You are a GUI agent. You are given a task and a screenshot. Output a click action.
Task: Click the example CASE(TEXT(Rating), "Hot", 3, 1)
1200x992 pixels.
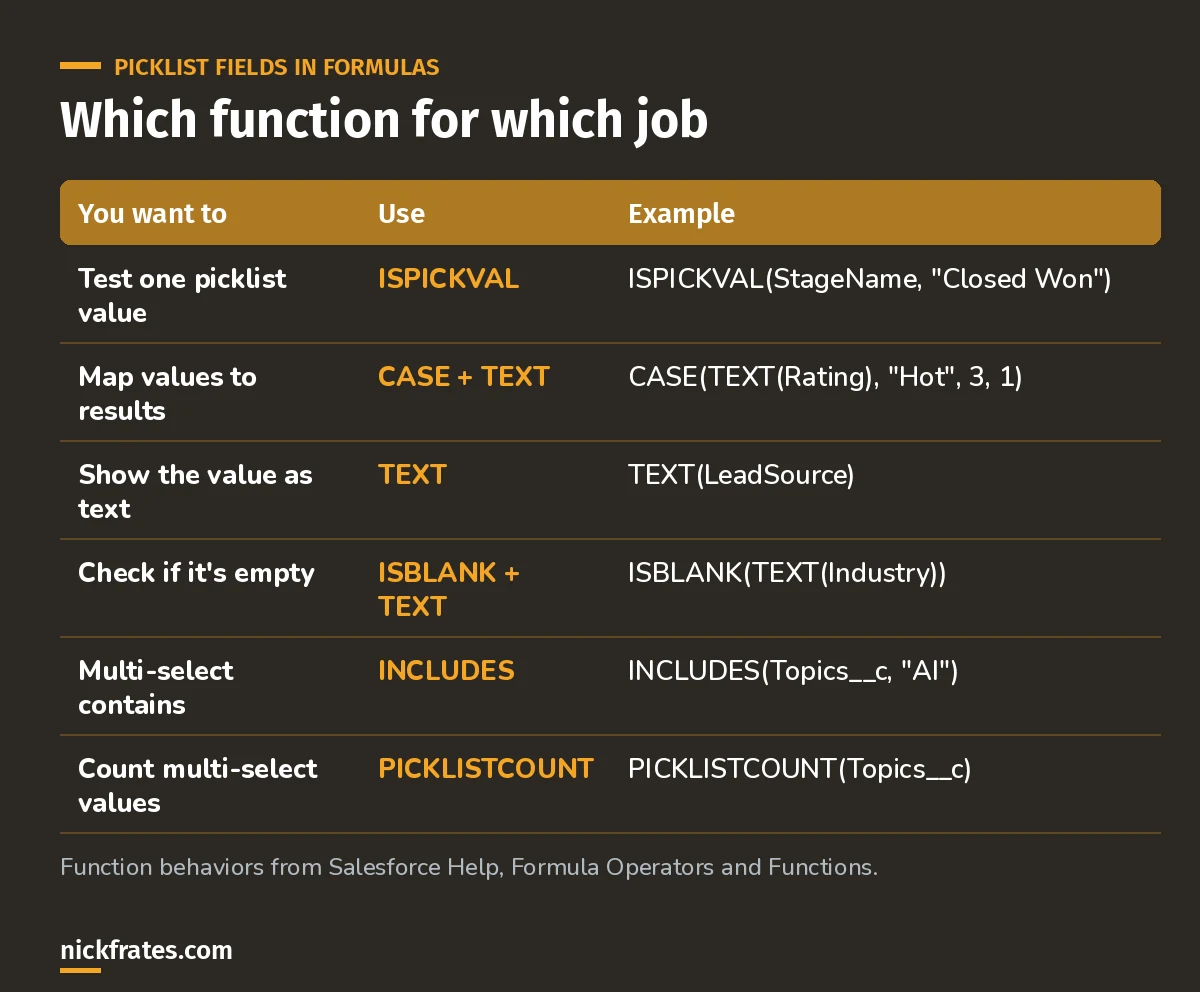[x=825, y=376]
